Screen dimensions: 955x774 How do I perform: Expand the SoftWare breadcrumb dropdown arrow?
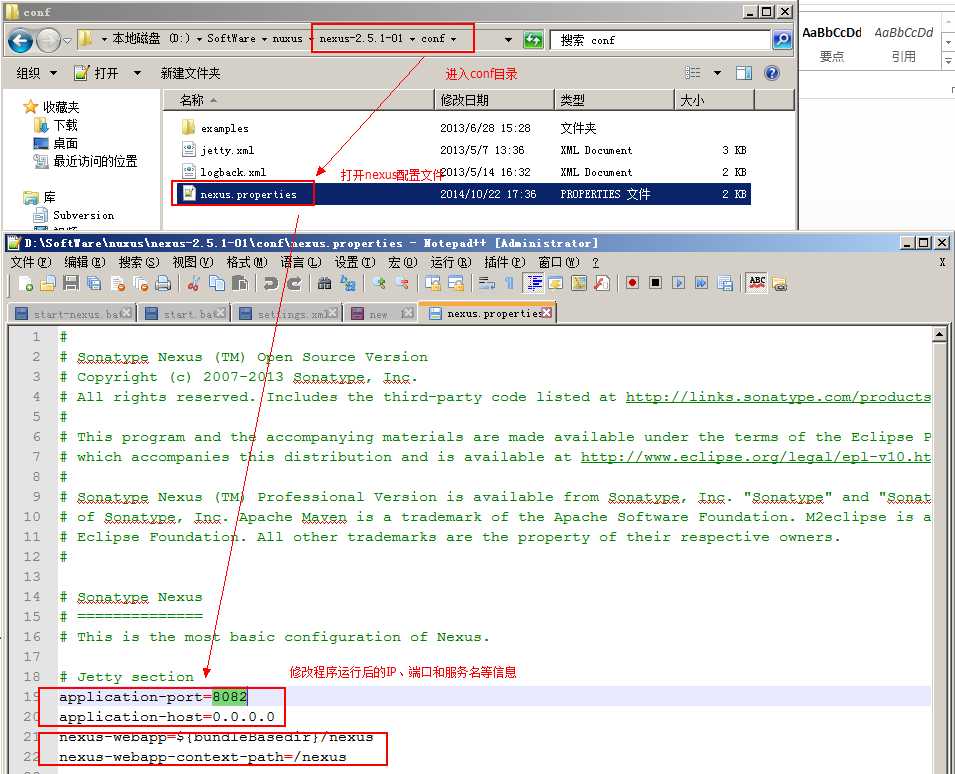point(264,39)
